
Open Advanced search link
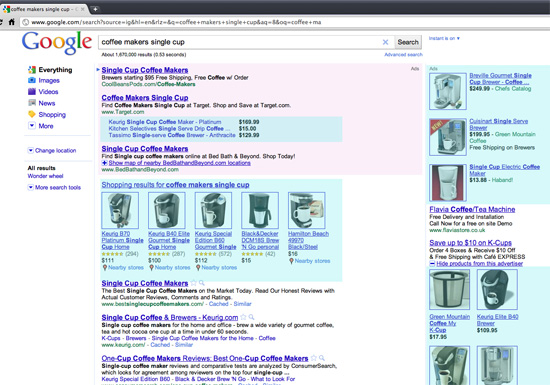403,55
